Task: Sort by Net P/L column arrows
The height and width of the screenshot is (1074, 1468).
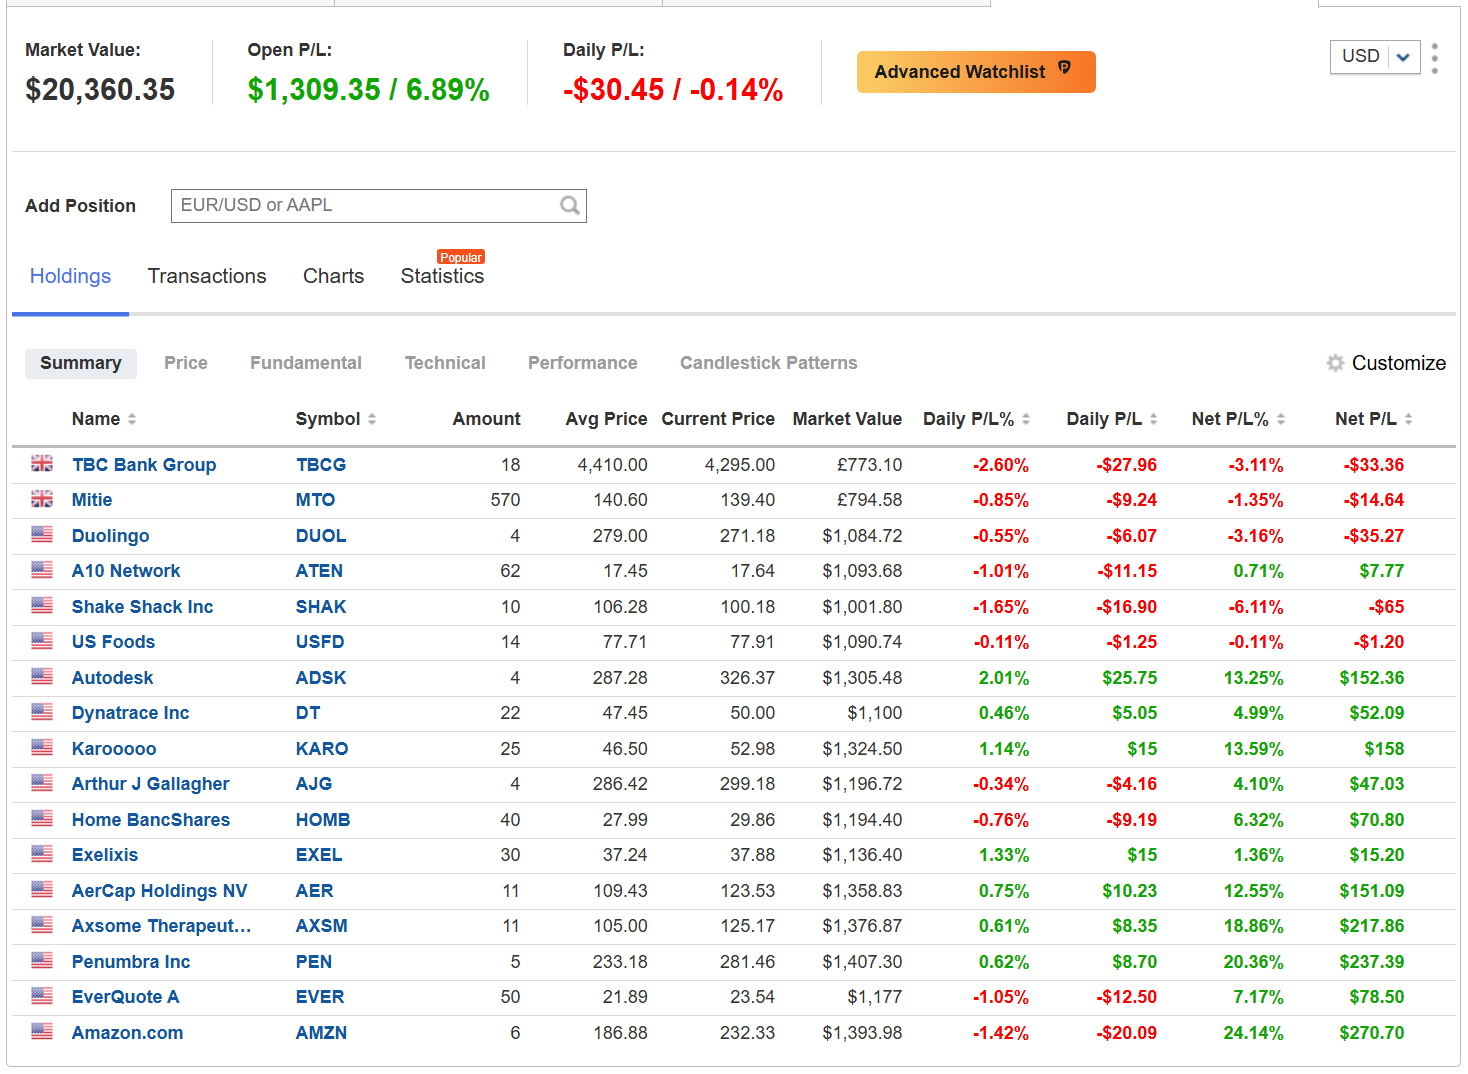Action: (x=1408, y=419)
